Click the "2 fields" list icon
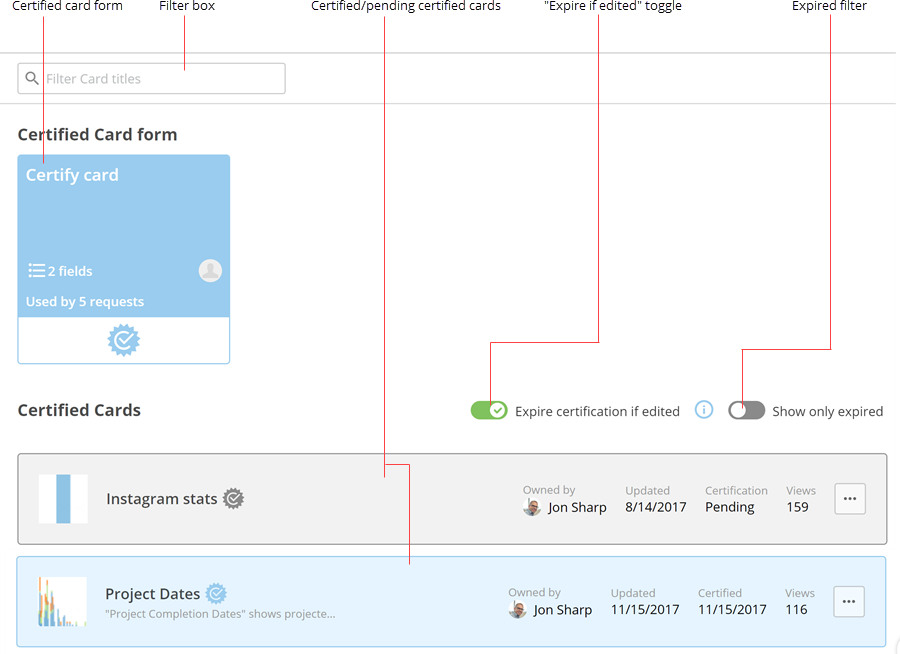The width and height of the screenshot is (900, 654). [37, 269]
